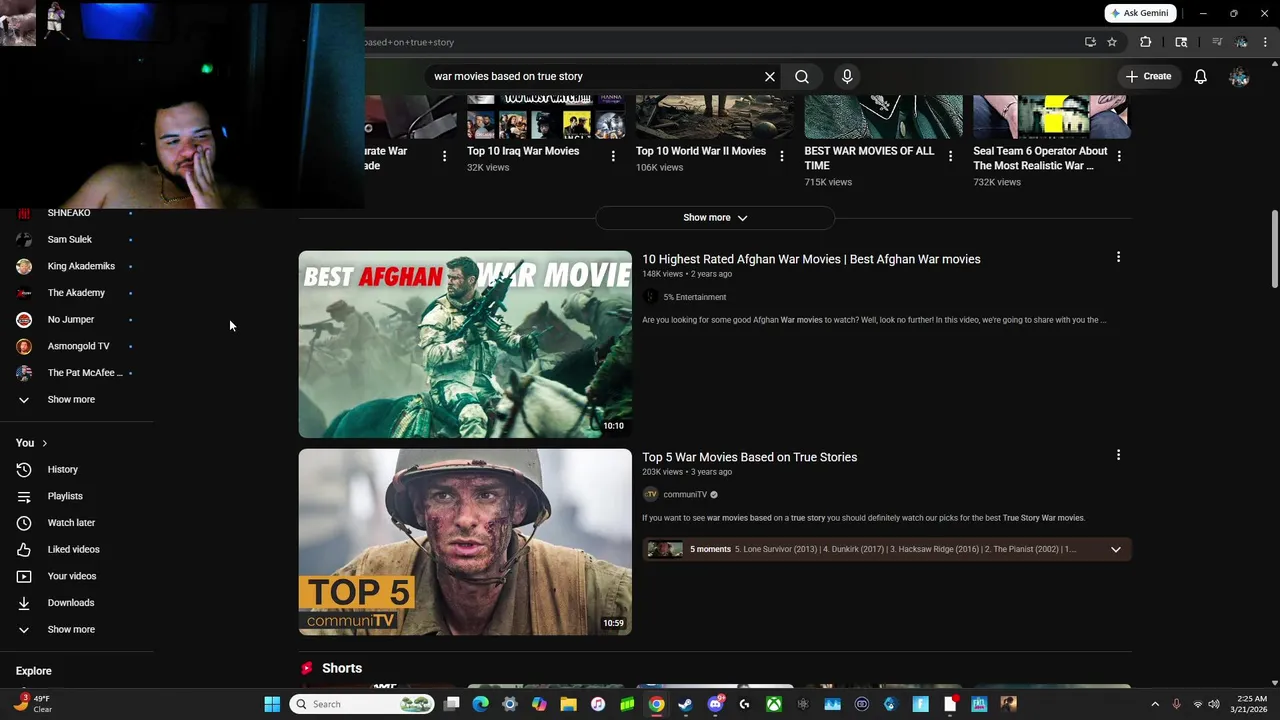Open Top 10 Iraq War Movies title
Screen dimensions: 1280x720
(523, 151)
